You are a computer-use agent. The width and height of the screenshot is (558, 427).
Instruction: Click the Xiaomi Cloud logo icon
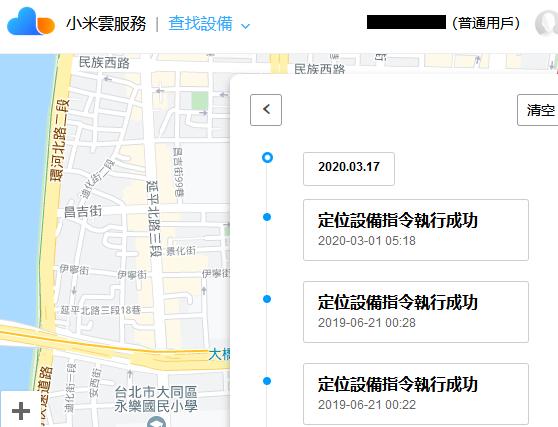[31, 22]
